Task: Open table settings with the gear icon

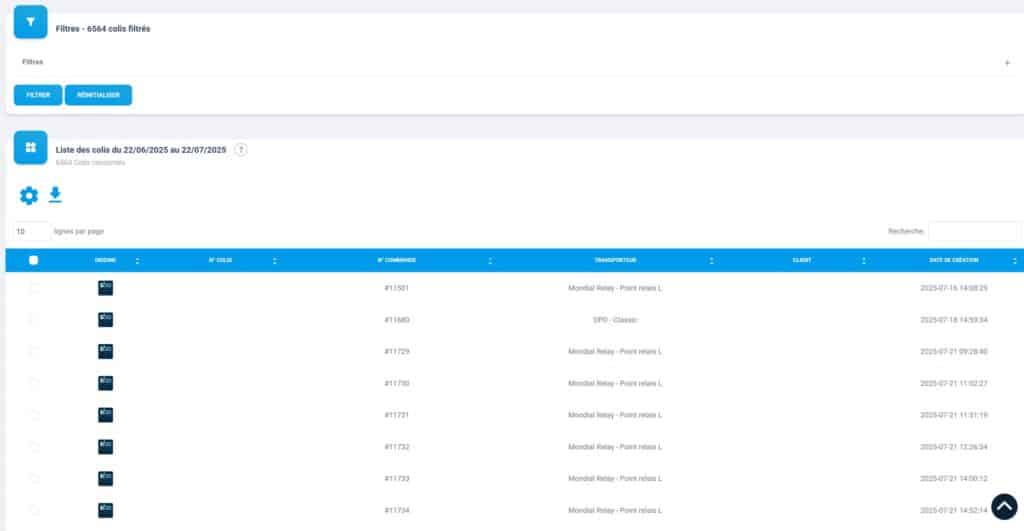Action: coord(29,195)
